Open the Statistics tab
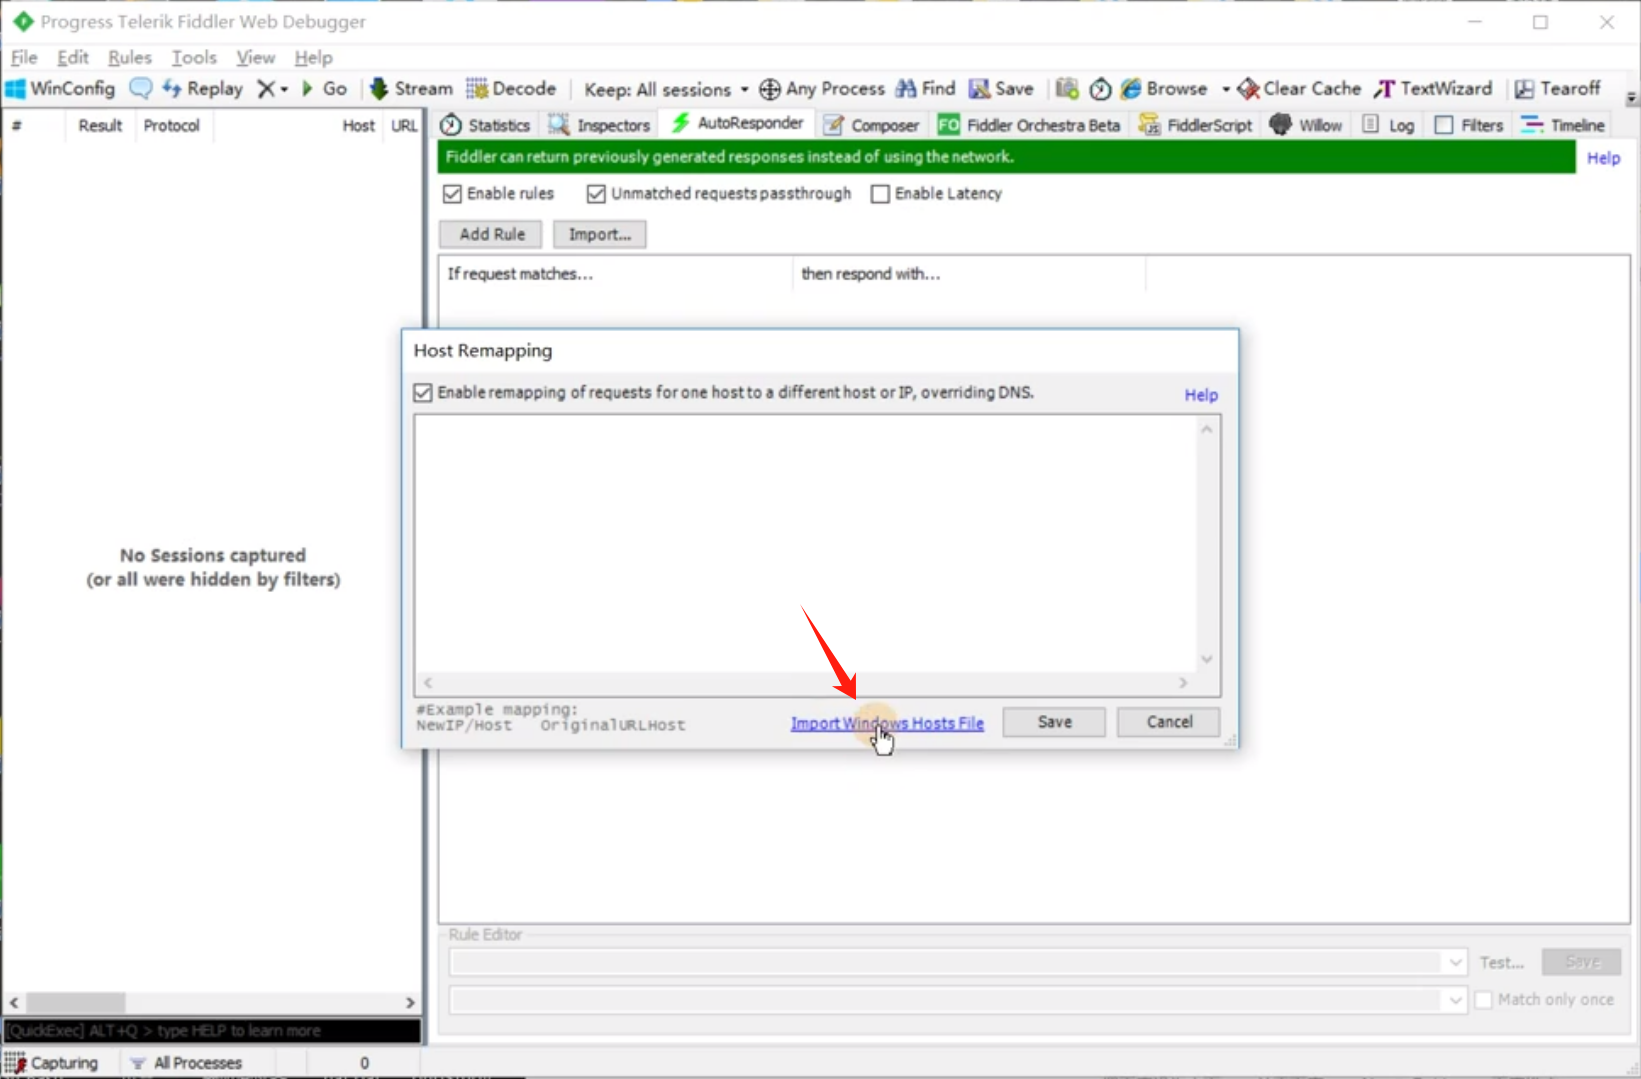This screenshot has width=1641, height=1079. 485,125
